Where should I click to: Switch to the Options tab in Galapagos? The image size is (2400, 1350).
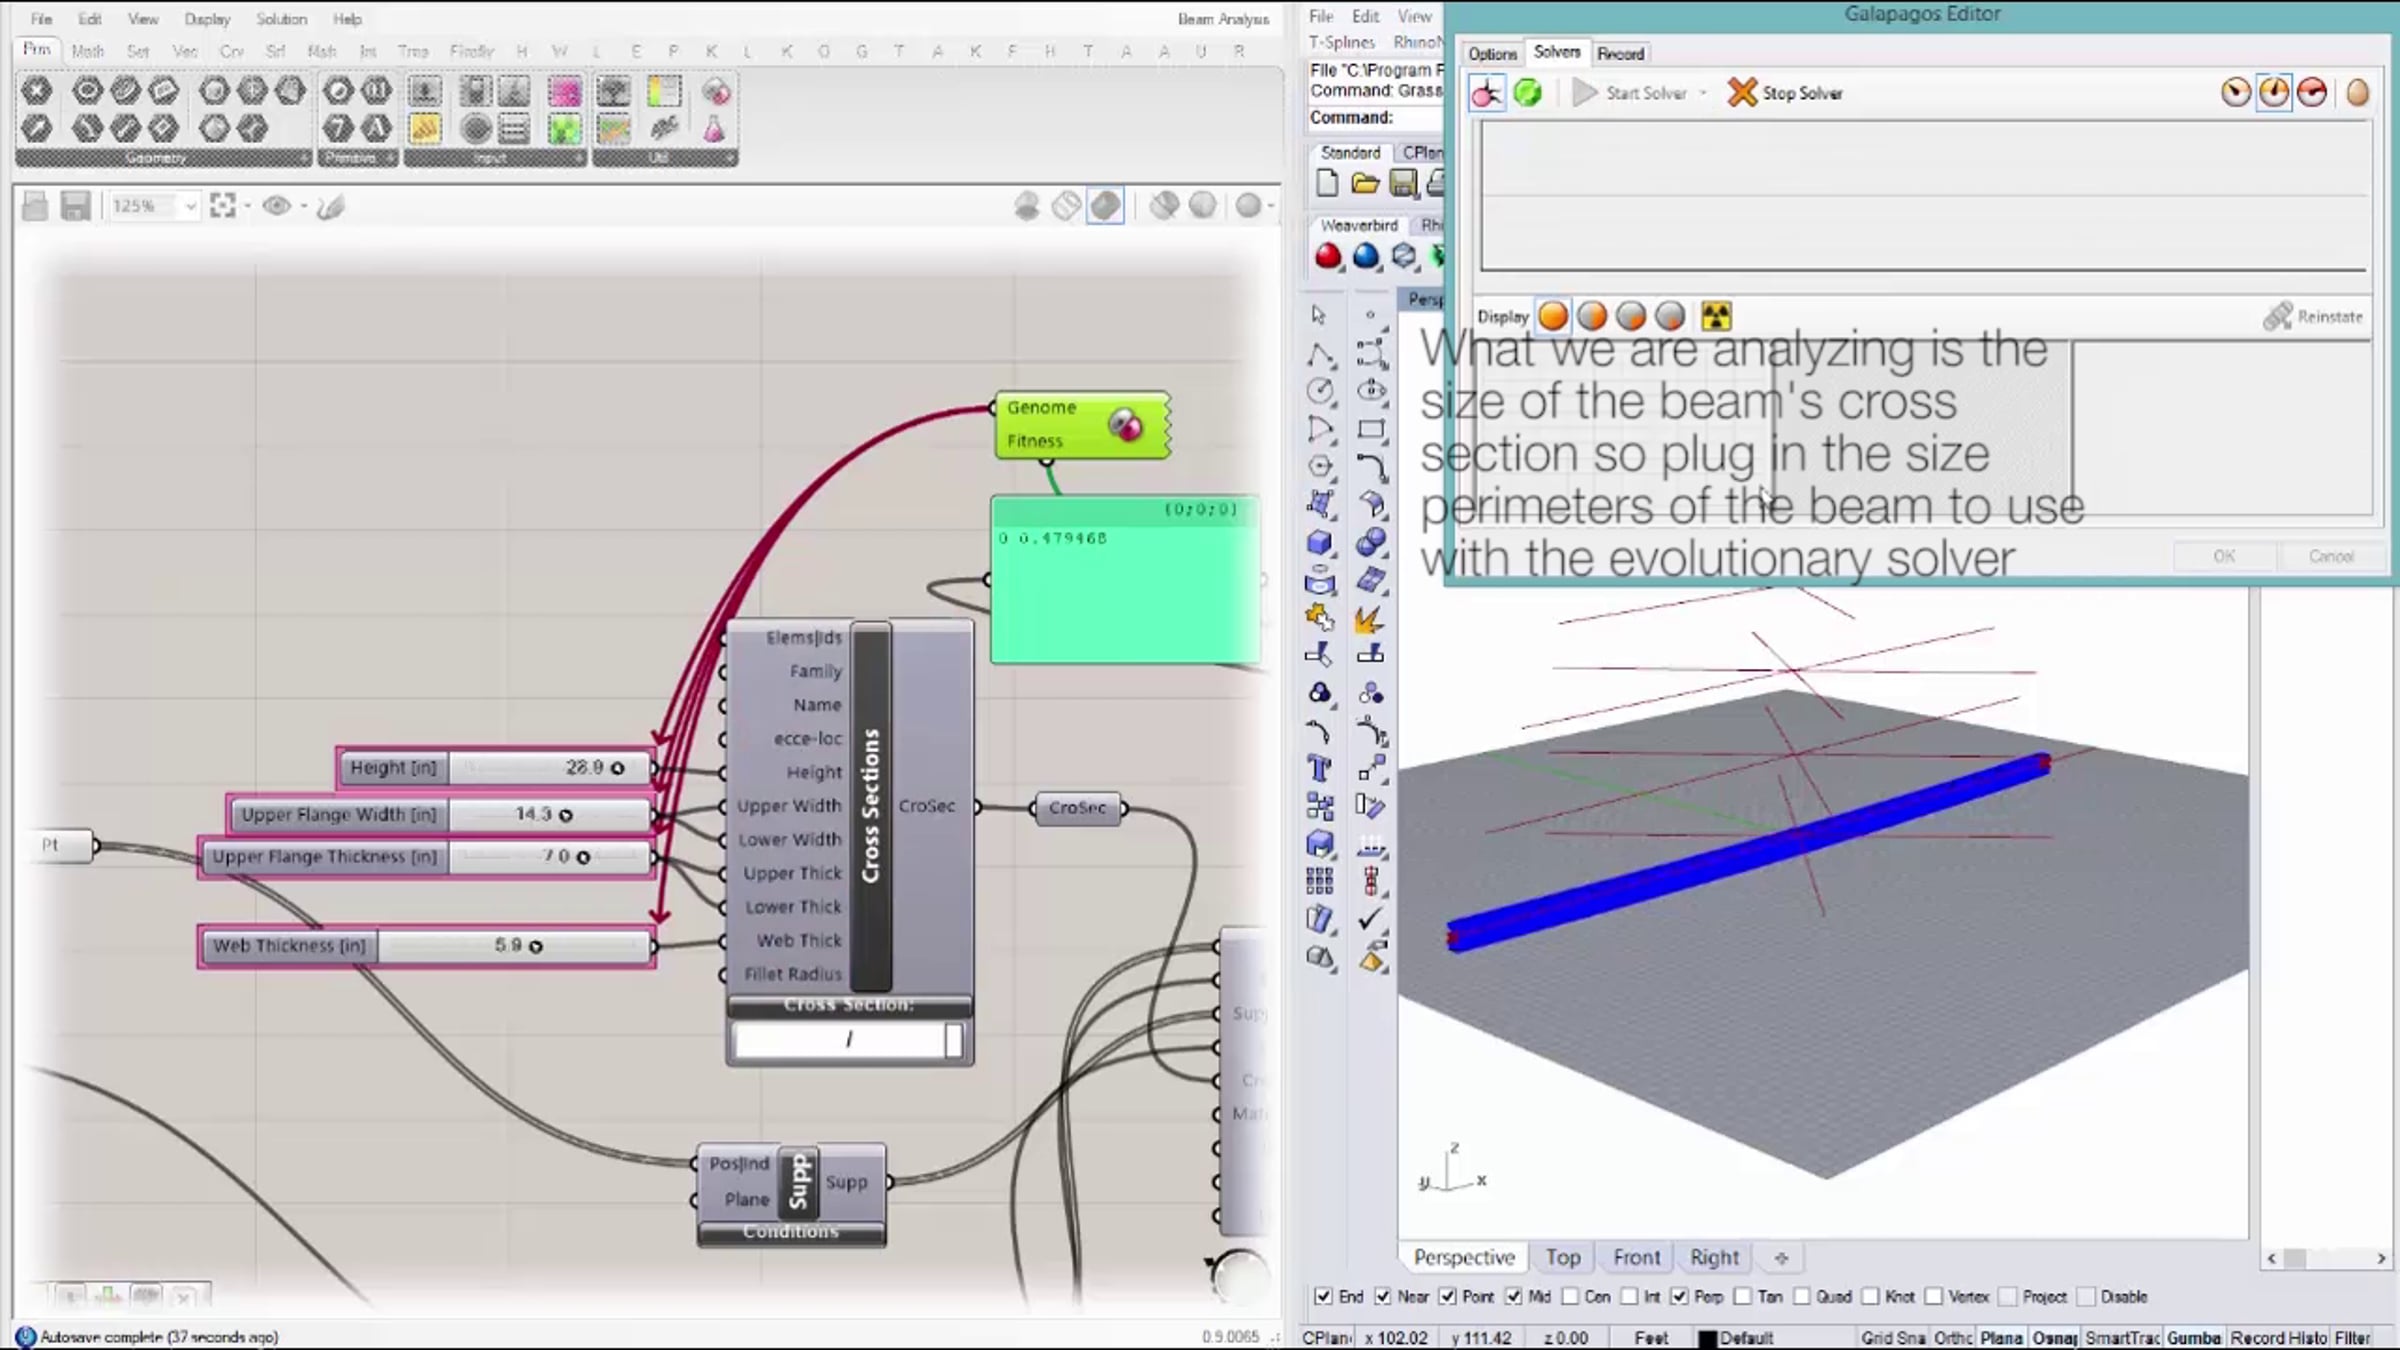[1492, 54]
